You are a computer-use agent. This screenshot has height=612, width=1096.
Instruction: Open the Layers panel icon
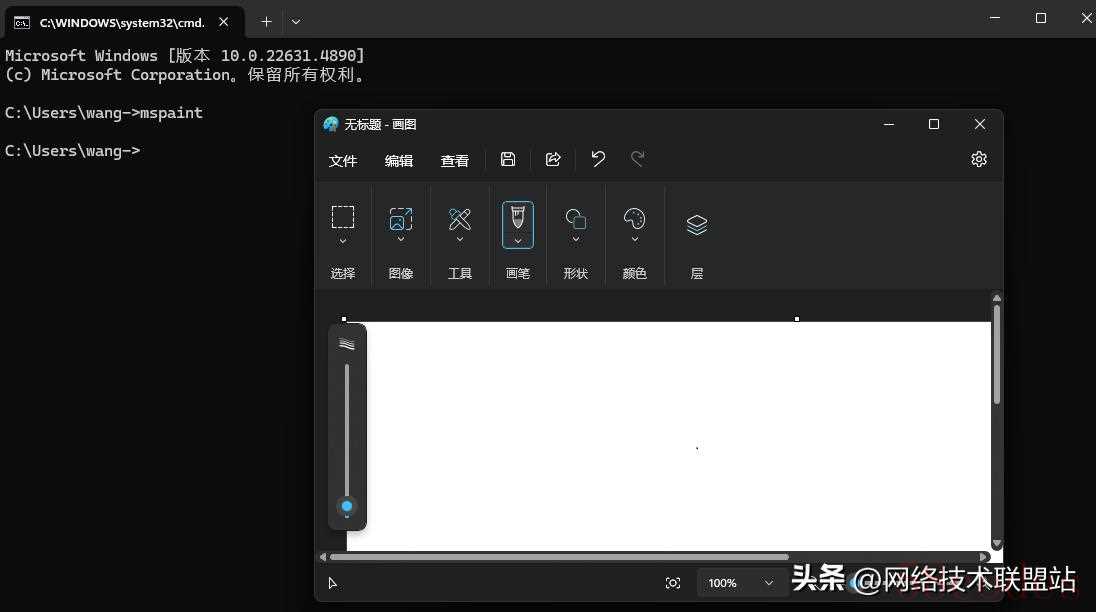pyautogui.click(x=697, y=225)
